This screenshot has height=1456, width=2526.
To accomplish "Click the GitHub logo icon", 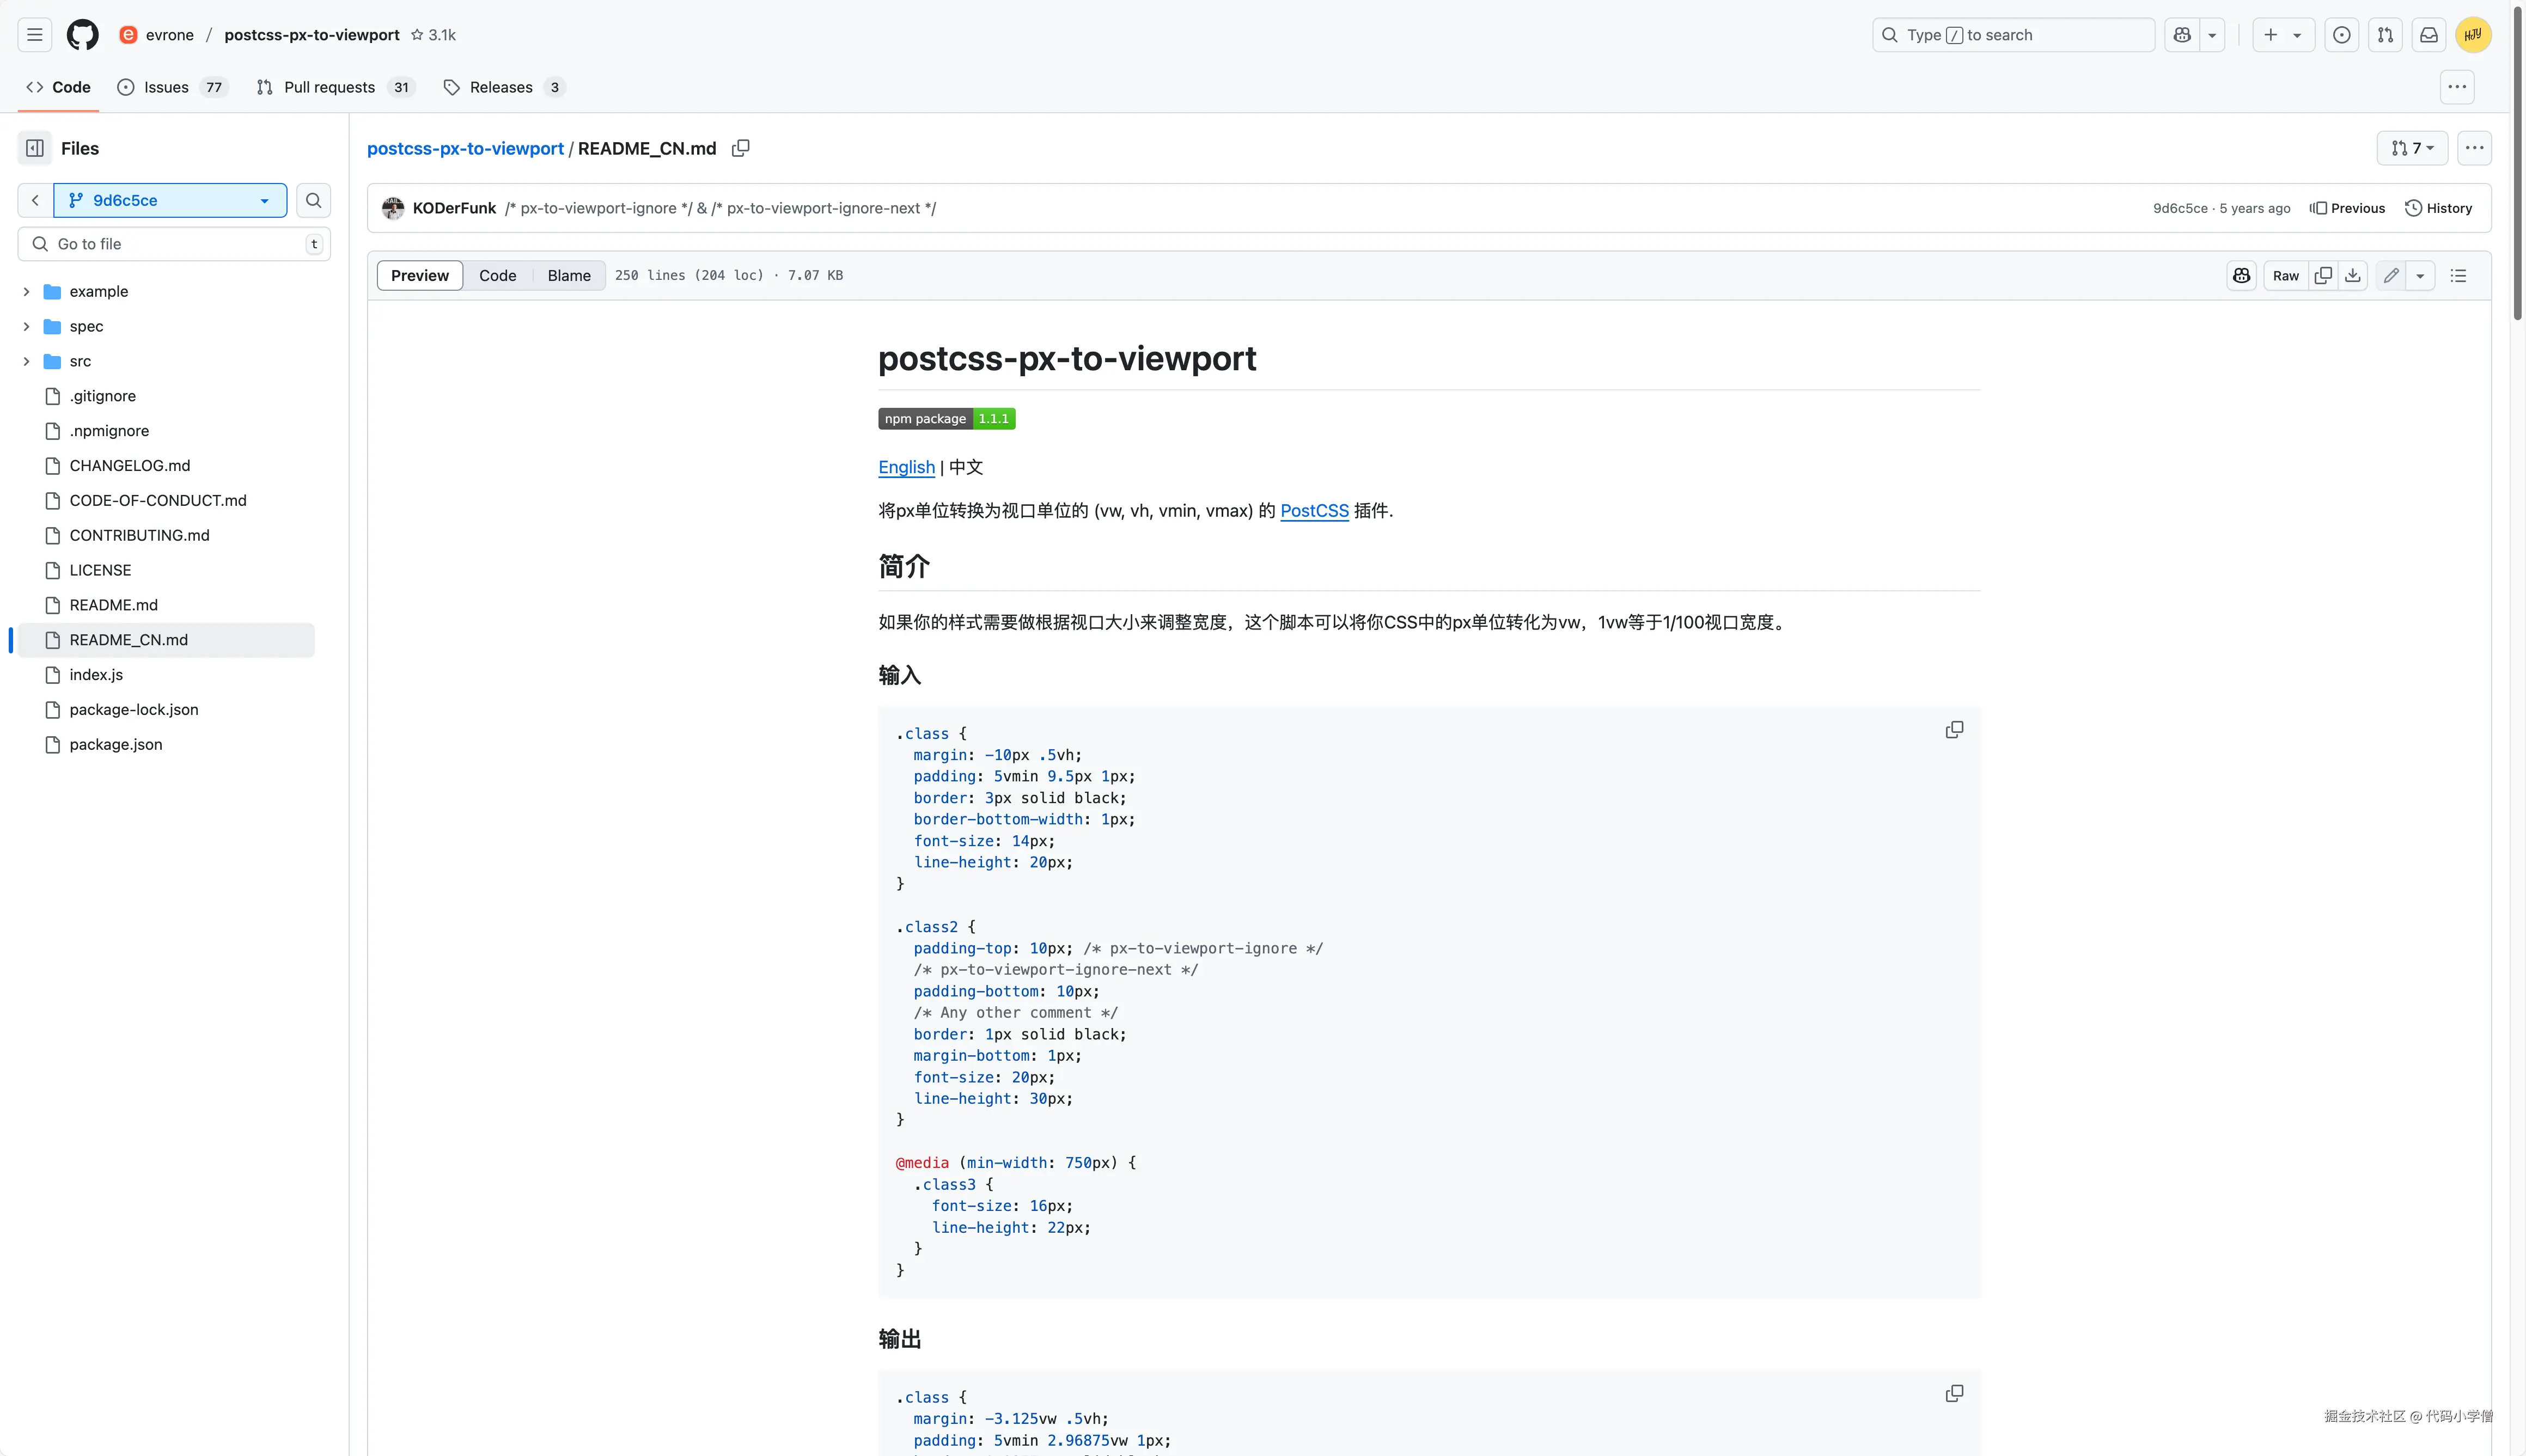I will [82, 35].
